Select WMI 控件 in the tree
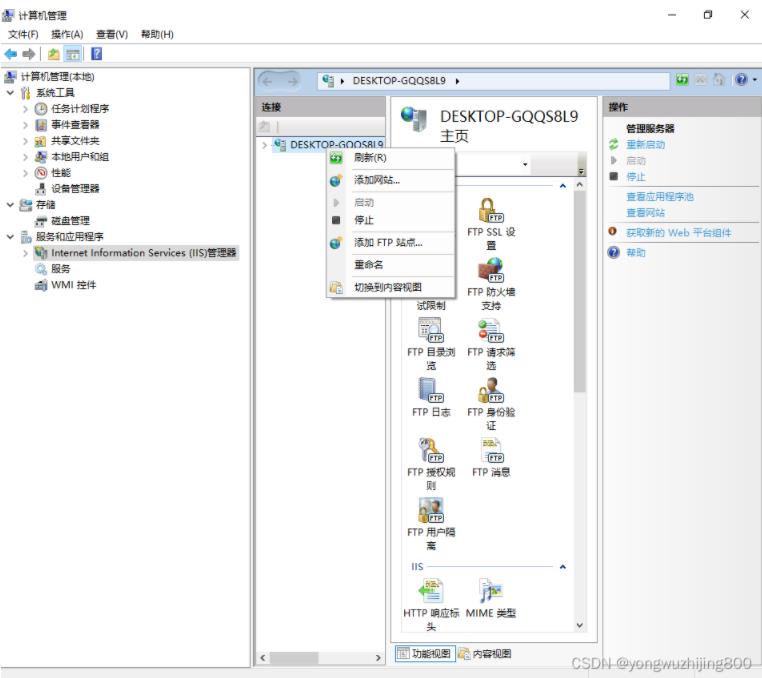Viewport: 762px width, 678px height. coord(73,285)
